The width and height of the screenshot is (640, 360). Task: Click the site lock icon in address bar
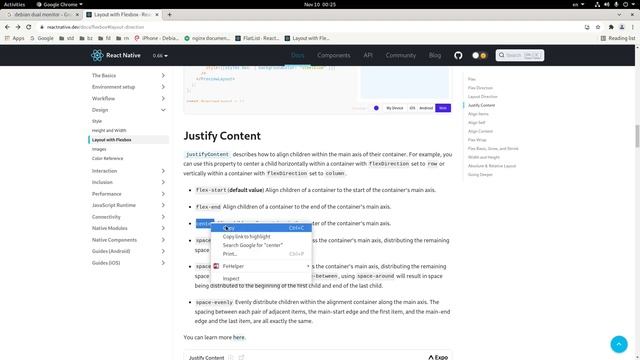point(42,27)
